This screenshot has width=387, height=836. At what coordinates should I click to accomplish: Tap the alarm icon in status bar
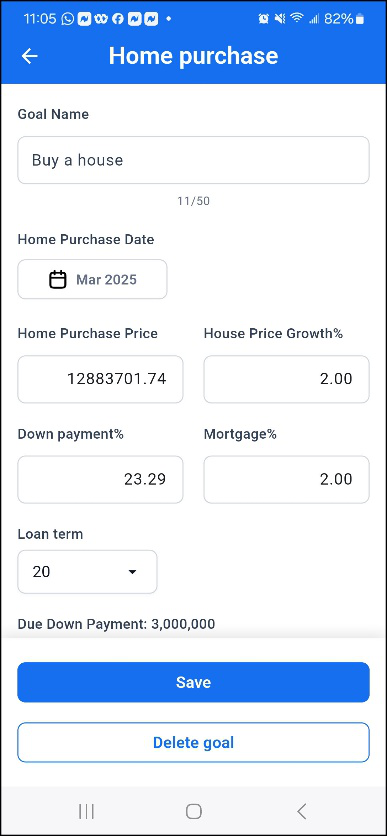click(x=263, y=19)
